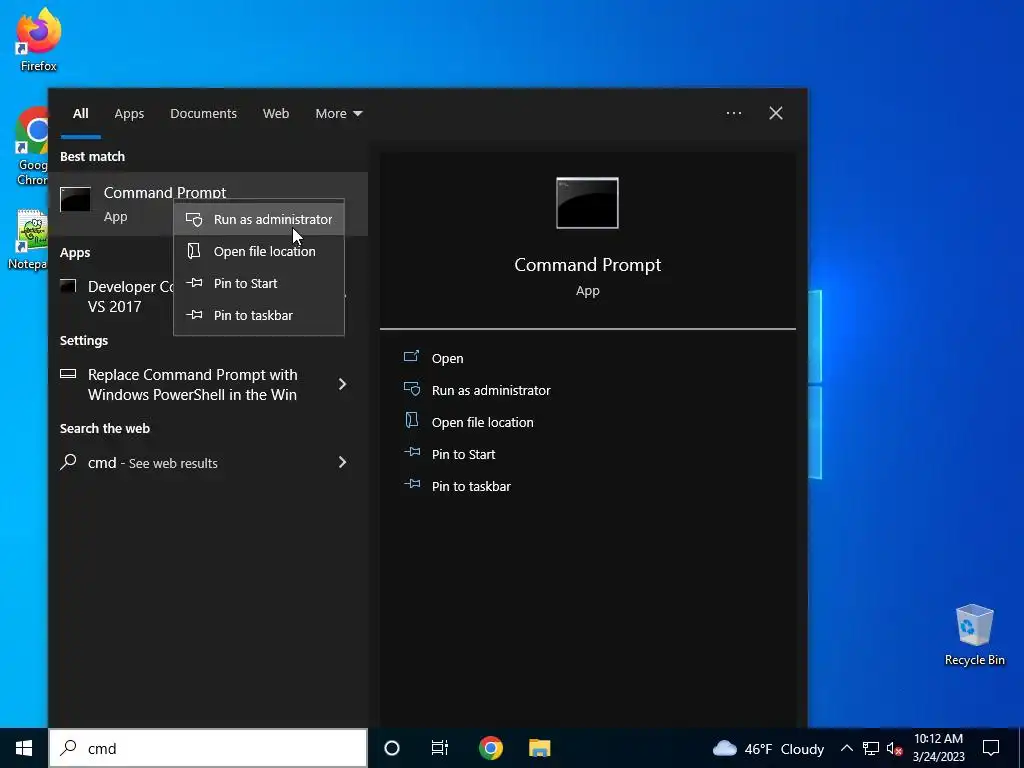
Task: Choose Pin to Start in context menu
Action: 259,283
